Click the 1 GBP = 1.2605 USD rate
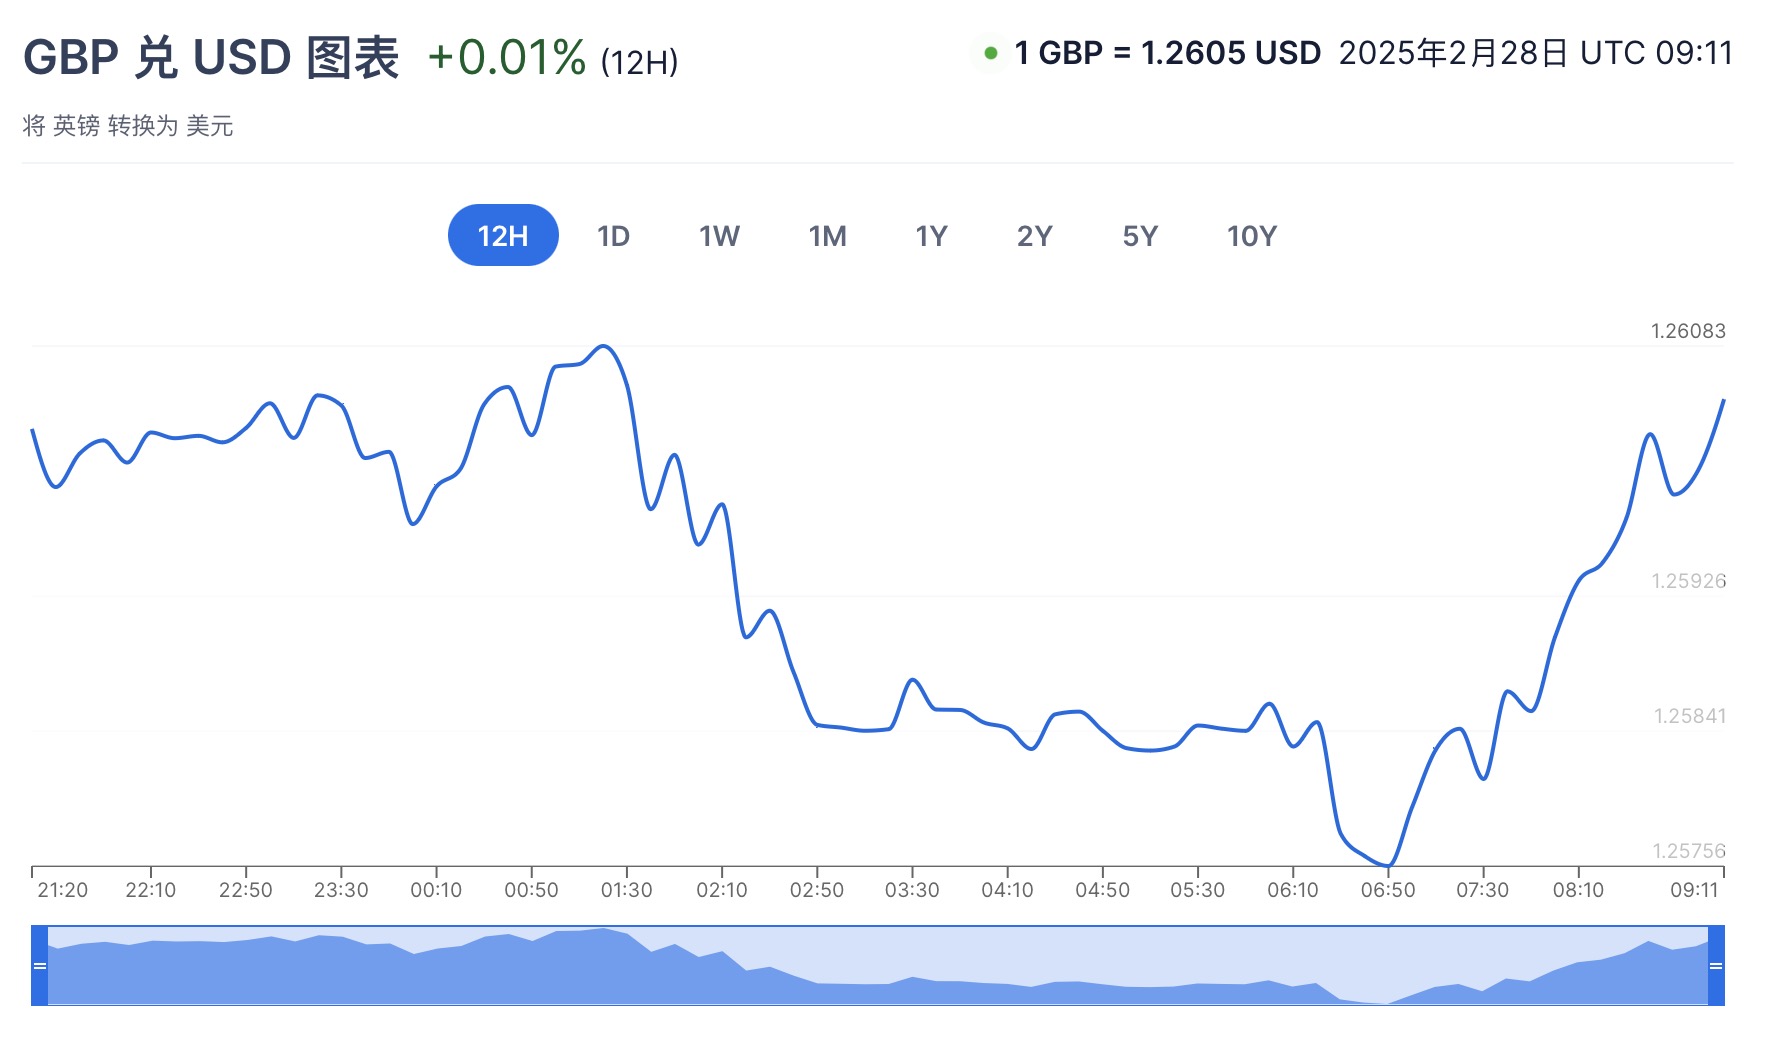 coord(1167,53)
